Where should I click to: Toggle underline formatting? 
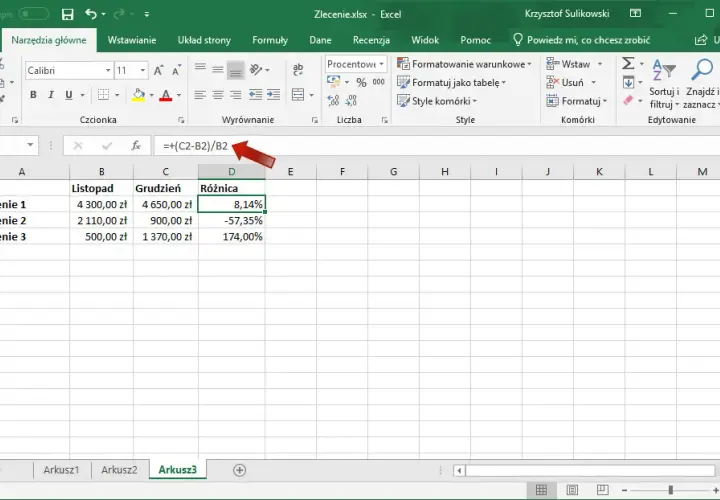pos(69,95)
